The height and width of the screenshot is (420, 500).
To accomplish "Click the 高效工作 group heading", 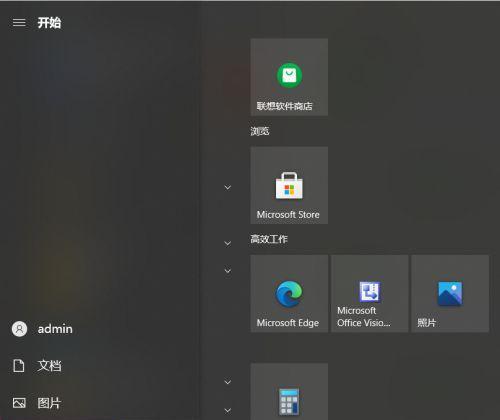I will click(x=269, y=239).
